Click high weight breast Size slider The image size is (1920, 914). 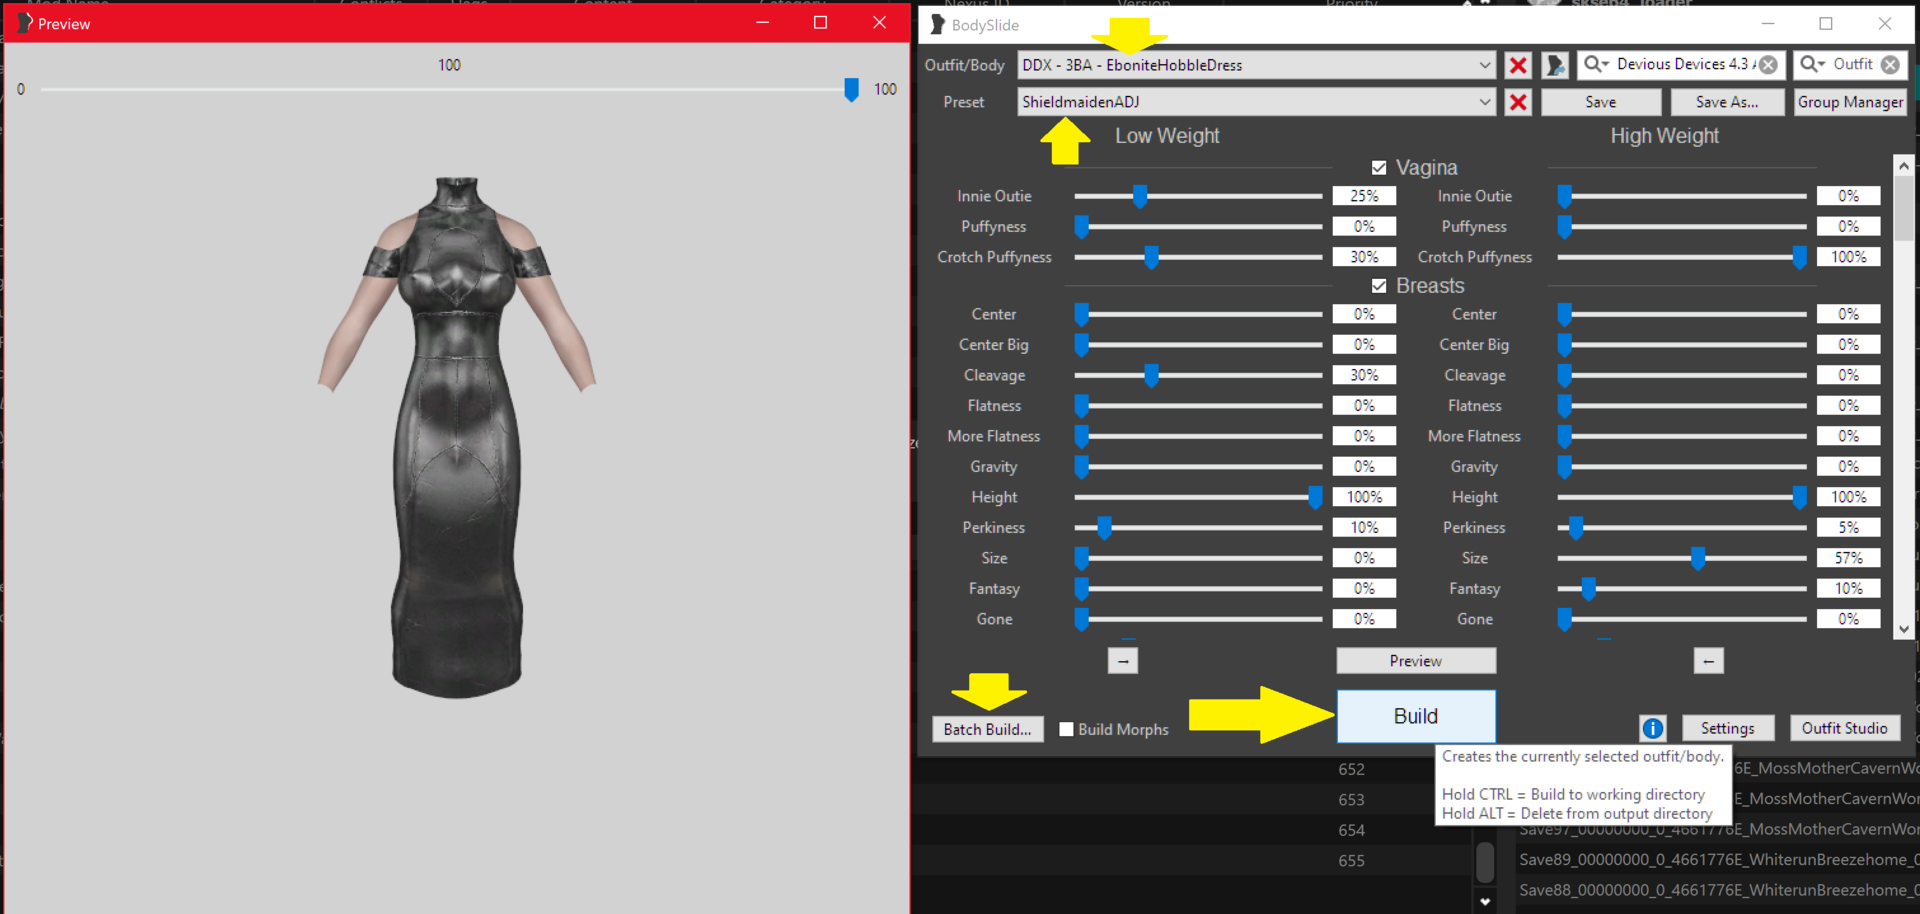[1682, 559]
